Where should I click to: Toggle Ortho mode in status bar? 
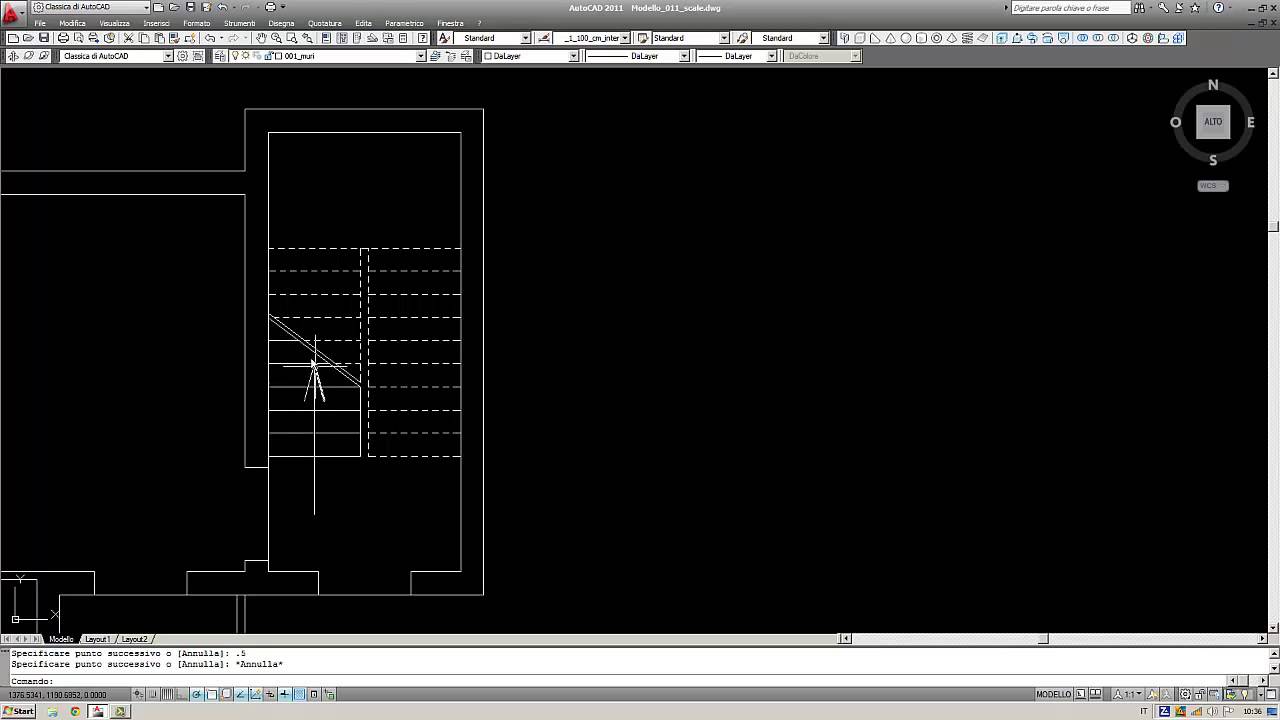coord(181,694)
